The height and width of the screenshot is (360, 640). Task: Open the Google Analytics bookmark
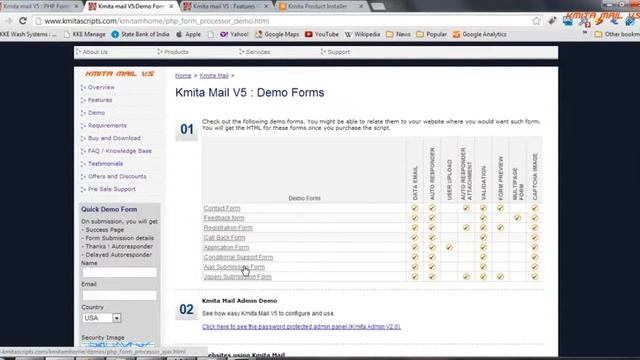(x=480, y=34)
